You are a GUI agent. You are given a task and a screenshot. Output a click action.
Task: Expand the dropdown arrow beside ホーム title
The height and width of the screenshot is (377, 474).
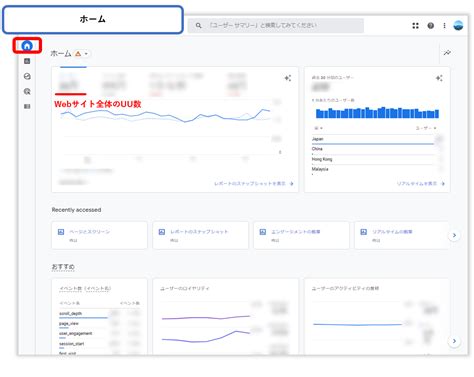[86, 54]
